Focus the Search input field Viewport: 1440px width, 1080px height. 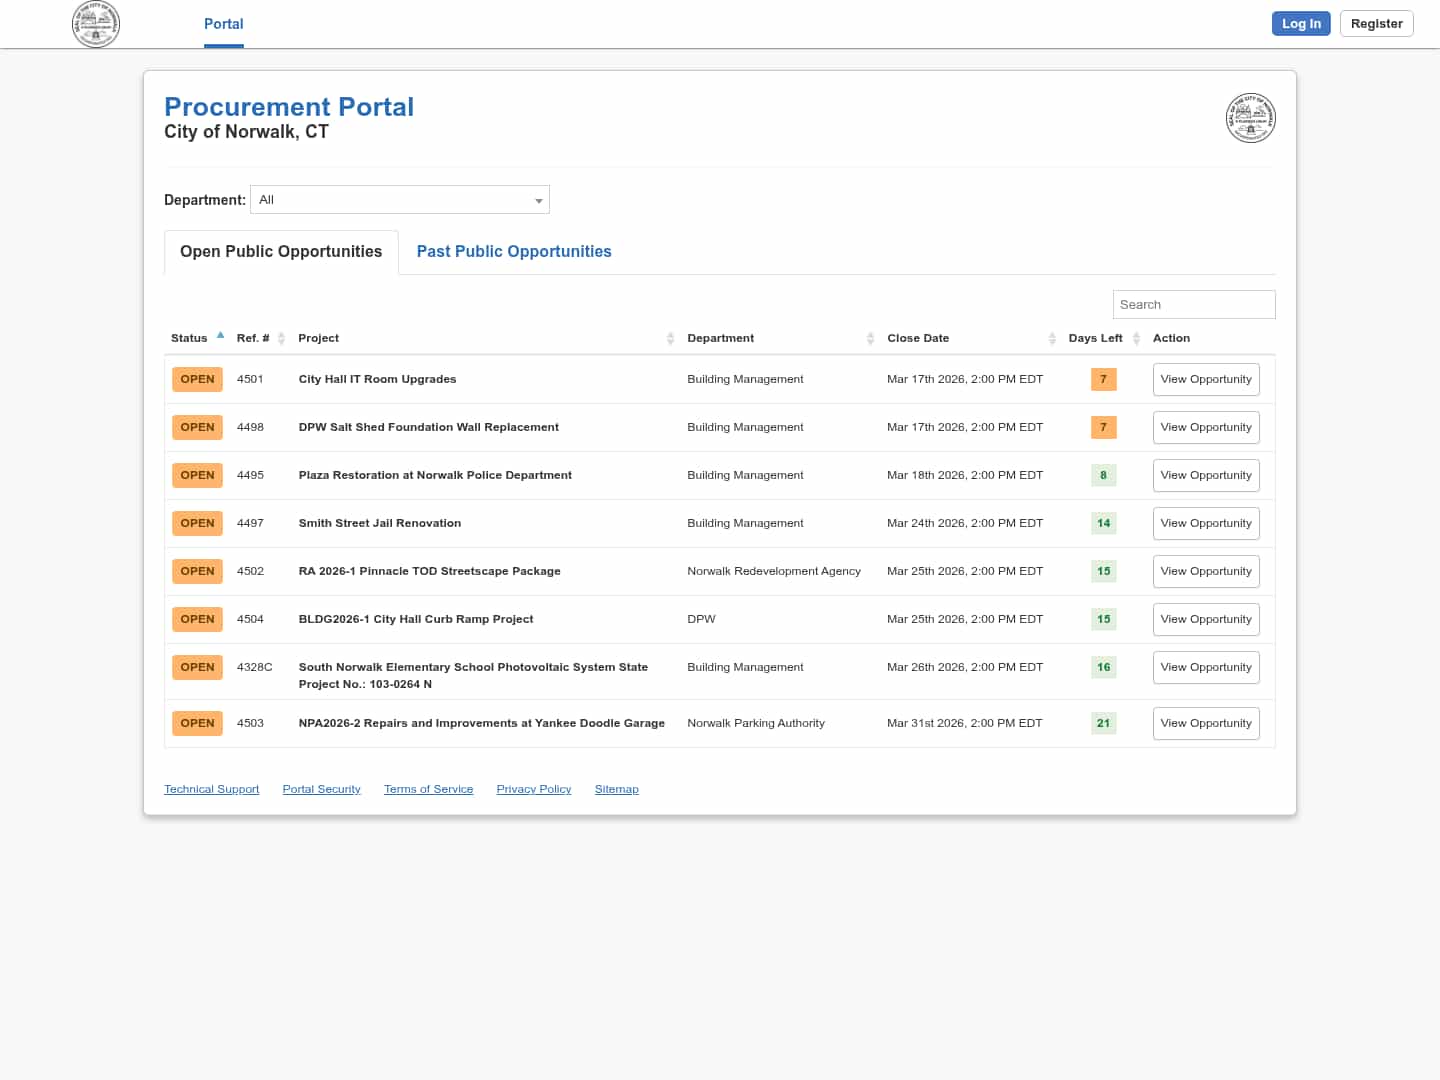pyautogui.click(x=1193, y=305)
